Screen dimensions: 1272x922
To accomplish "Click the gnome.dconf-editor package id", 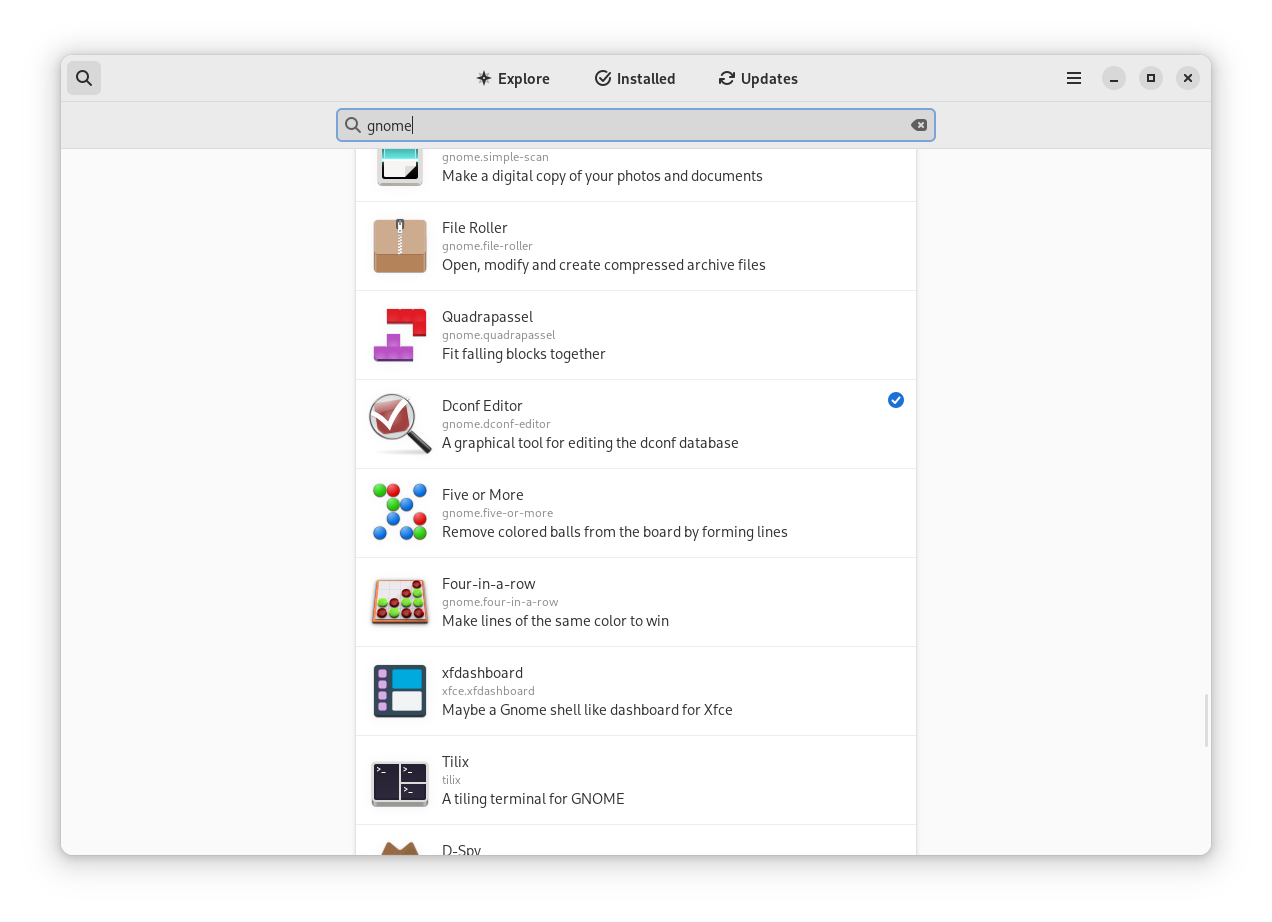I will point(496,424).
